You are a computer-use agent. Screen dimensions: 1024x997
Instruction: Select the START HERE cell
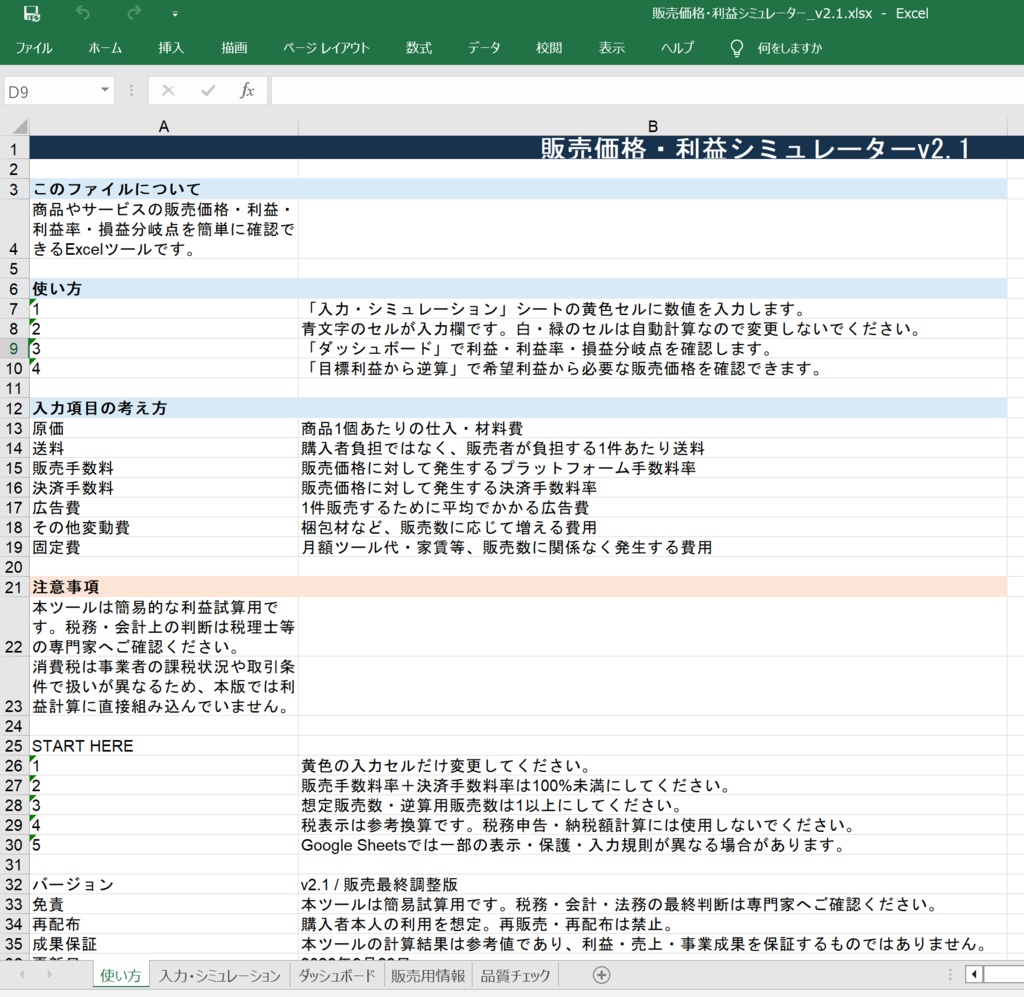click(164, 746)
